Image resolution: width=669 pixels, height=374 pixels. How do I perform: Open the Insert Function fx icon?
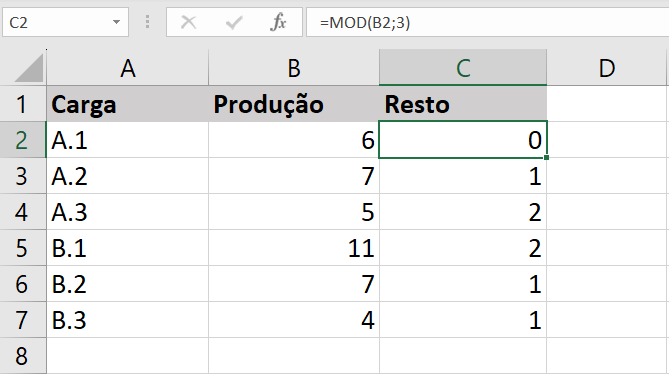(x=278, y=22)
